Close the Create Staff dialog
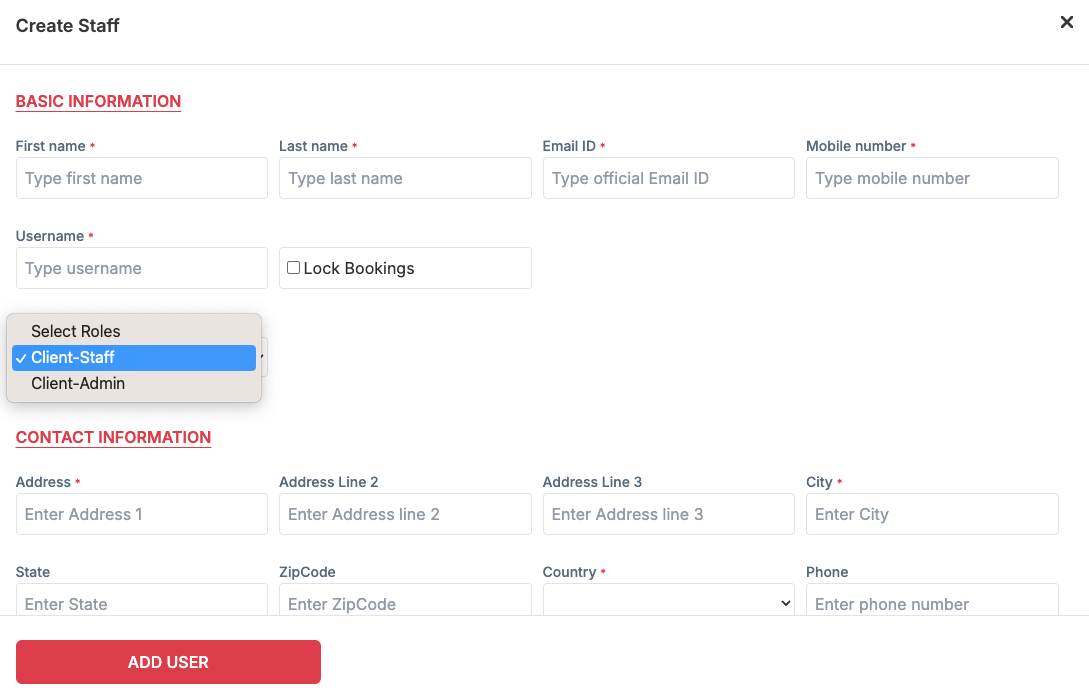Screen dimensions: 1089x699 coord(1066,23)
